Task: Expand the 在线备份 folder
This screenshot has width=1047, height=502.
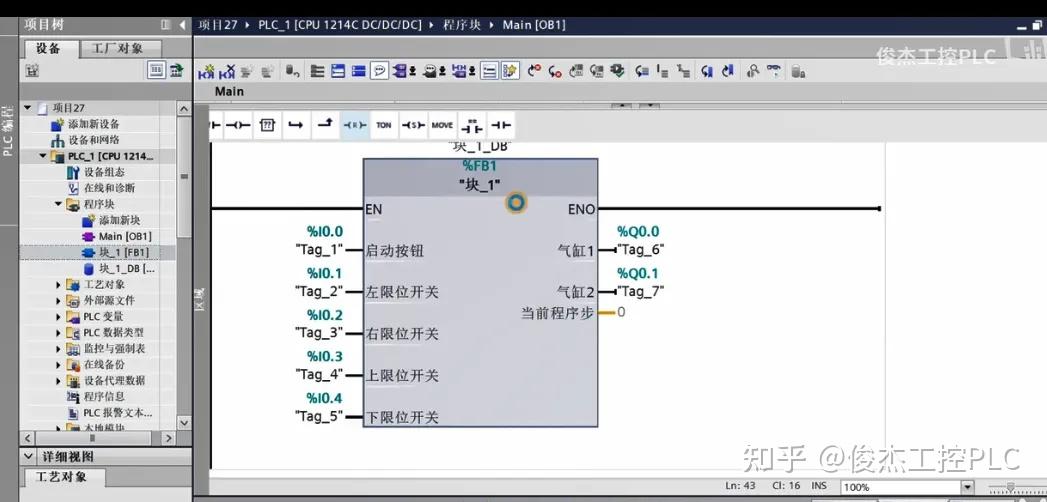Action: point(59,364)
